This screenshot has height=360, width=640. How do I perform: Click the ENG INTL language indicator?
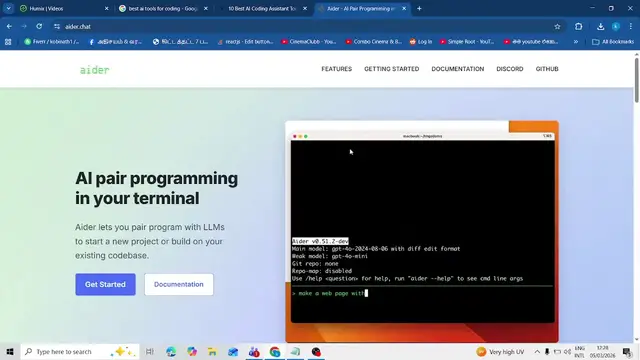click(580, 351)
